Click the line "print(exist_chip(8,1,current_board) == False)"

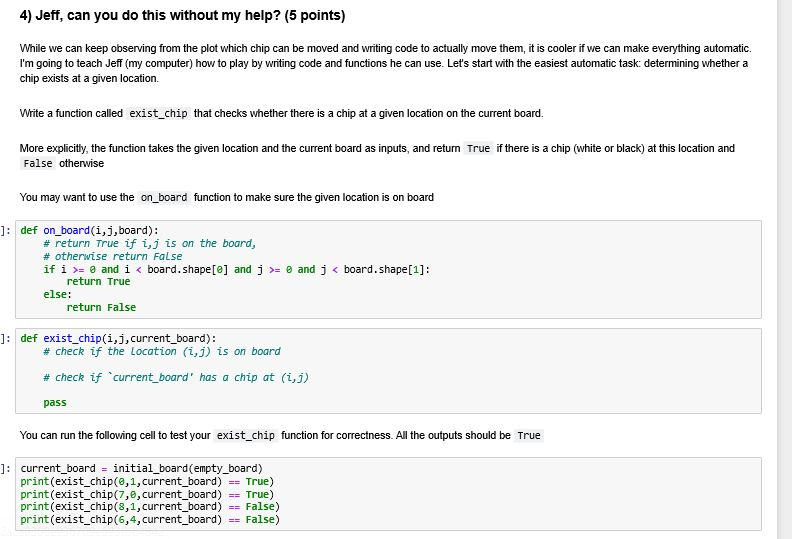click(x=150, y=507)
